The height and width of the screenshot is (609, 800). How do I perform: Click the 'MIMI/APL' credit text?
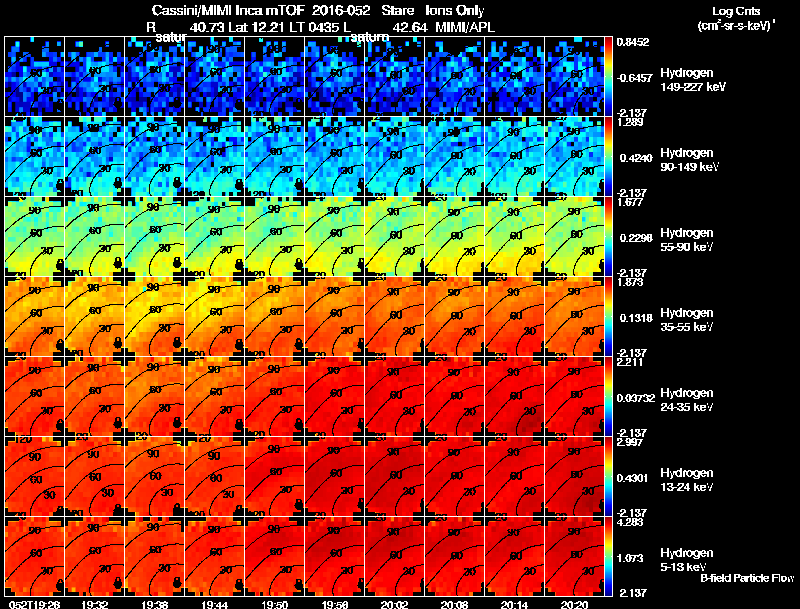pyautogui.click(x=465, y=27)
